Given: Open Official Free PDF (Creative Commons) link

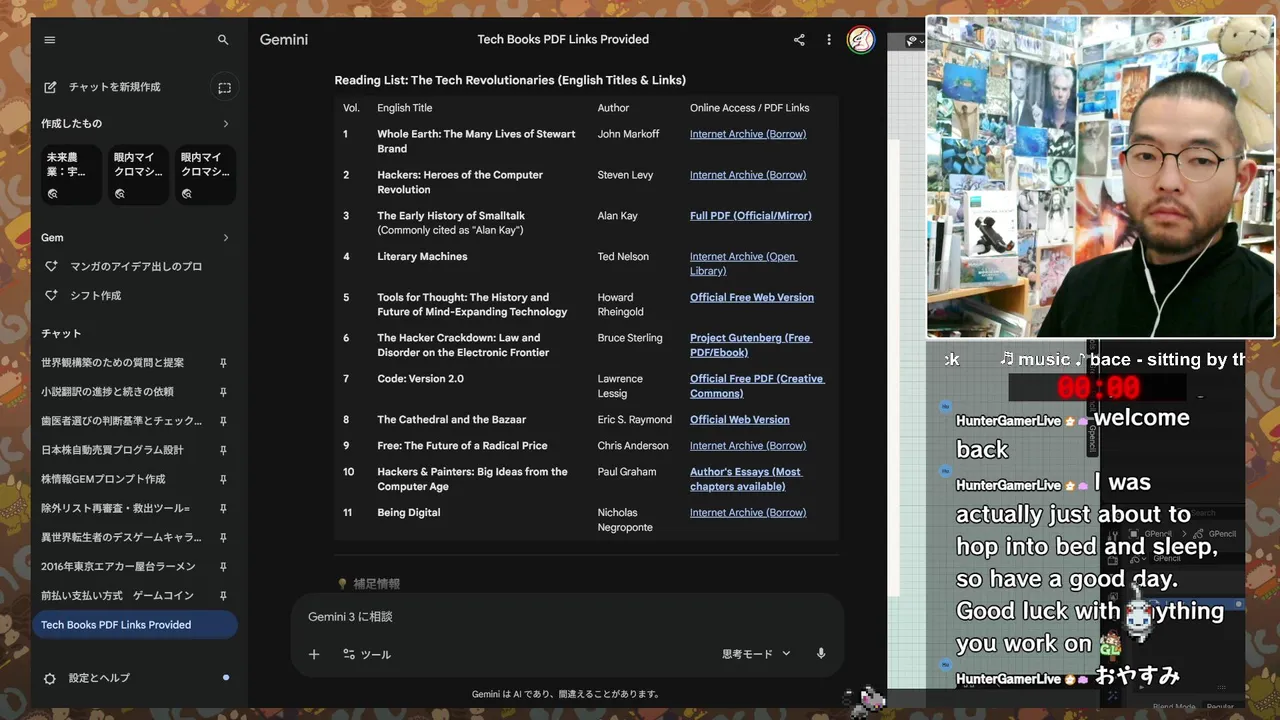Looking at the screenshot, I should click(757, 386).
